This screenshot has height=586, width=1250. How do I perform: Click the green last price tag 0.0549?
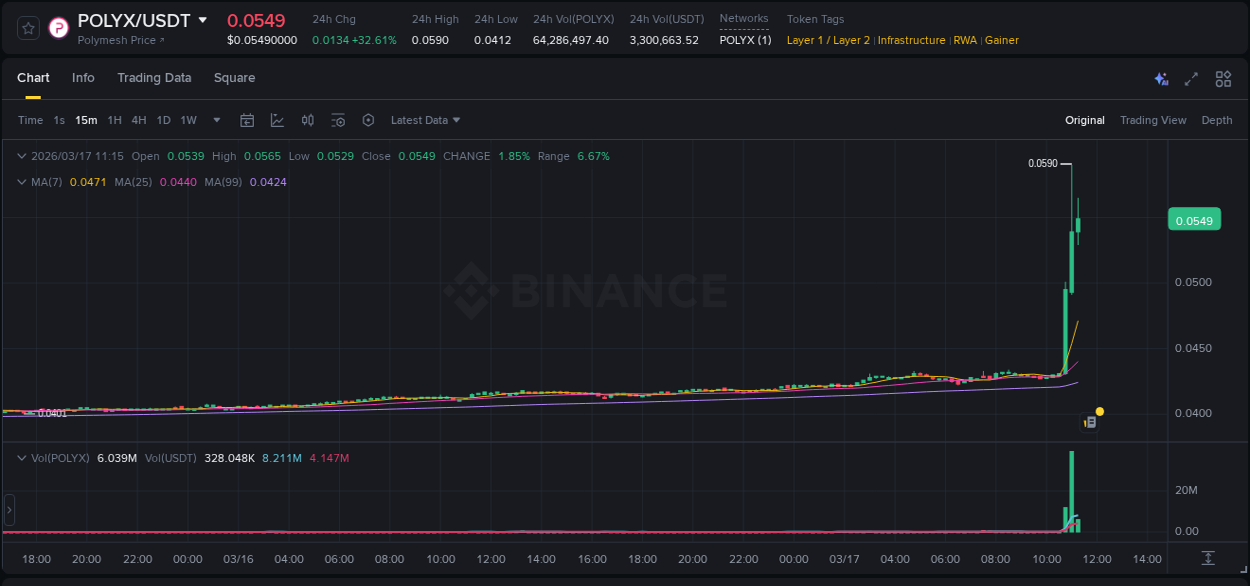[x=1194, y=219]
